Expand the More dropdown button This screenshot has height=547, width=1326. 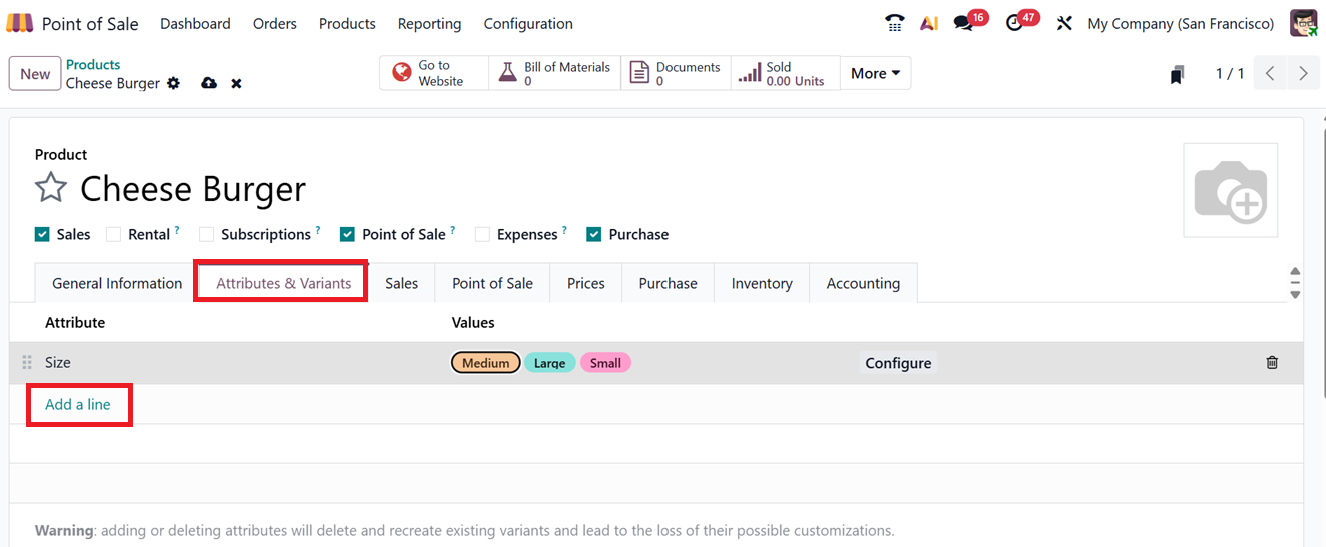(x=875, y=73)
